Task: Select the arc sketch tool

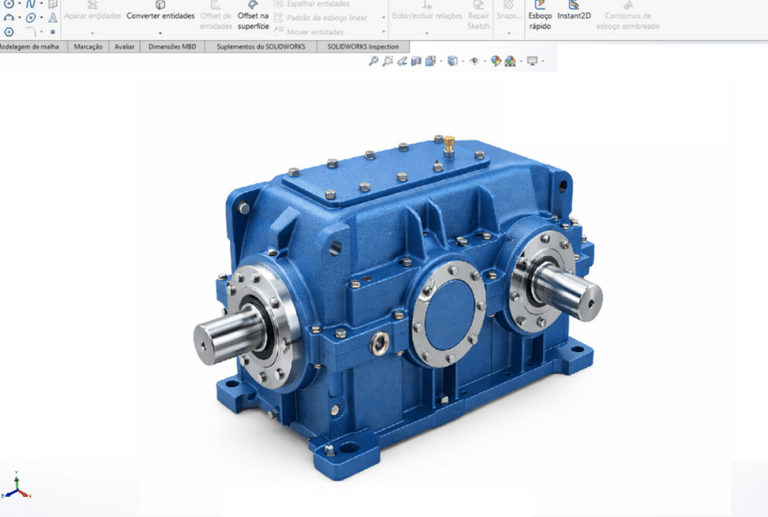Action: pyautogui.click(x=9, y=18)
